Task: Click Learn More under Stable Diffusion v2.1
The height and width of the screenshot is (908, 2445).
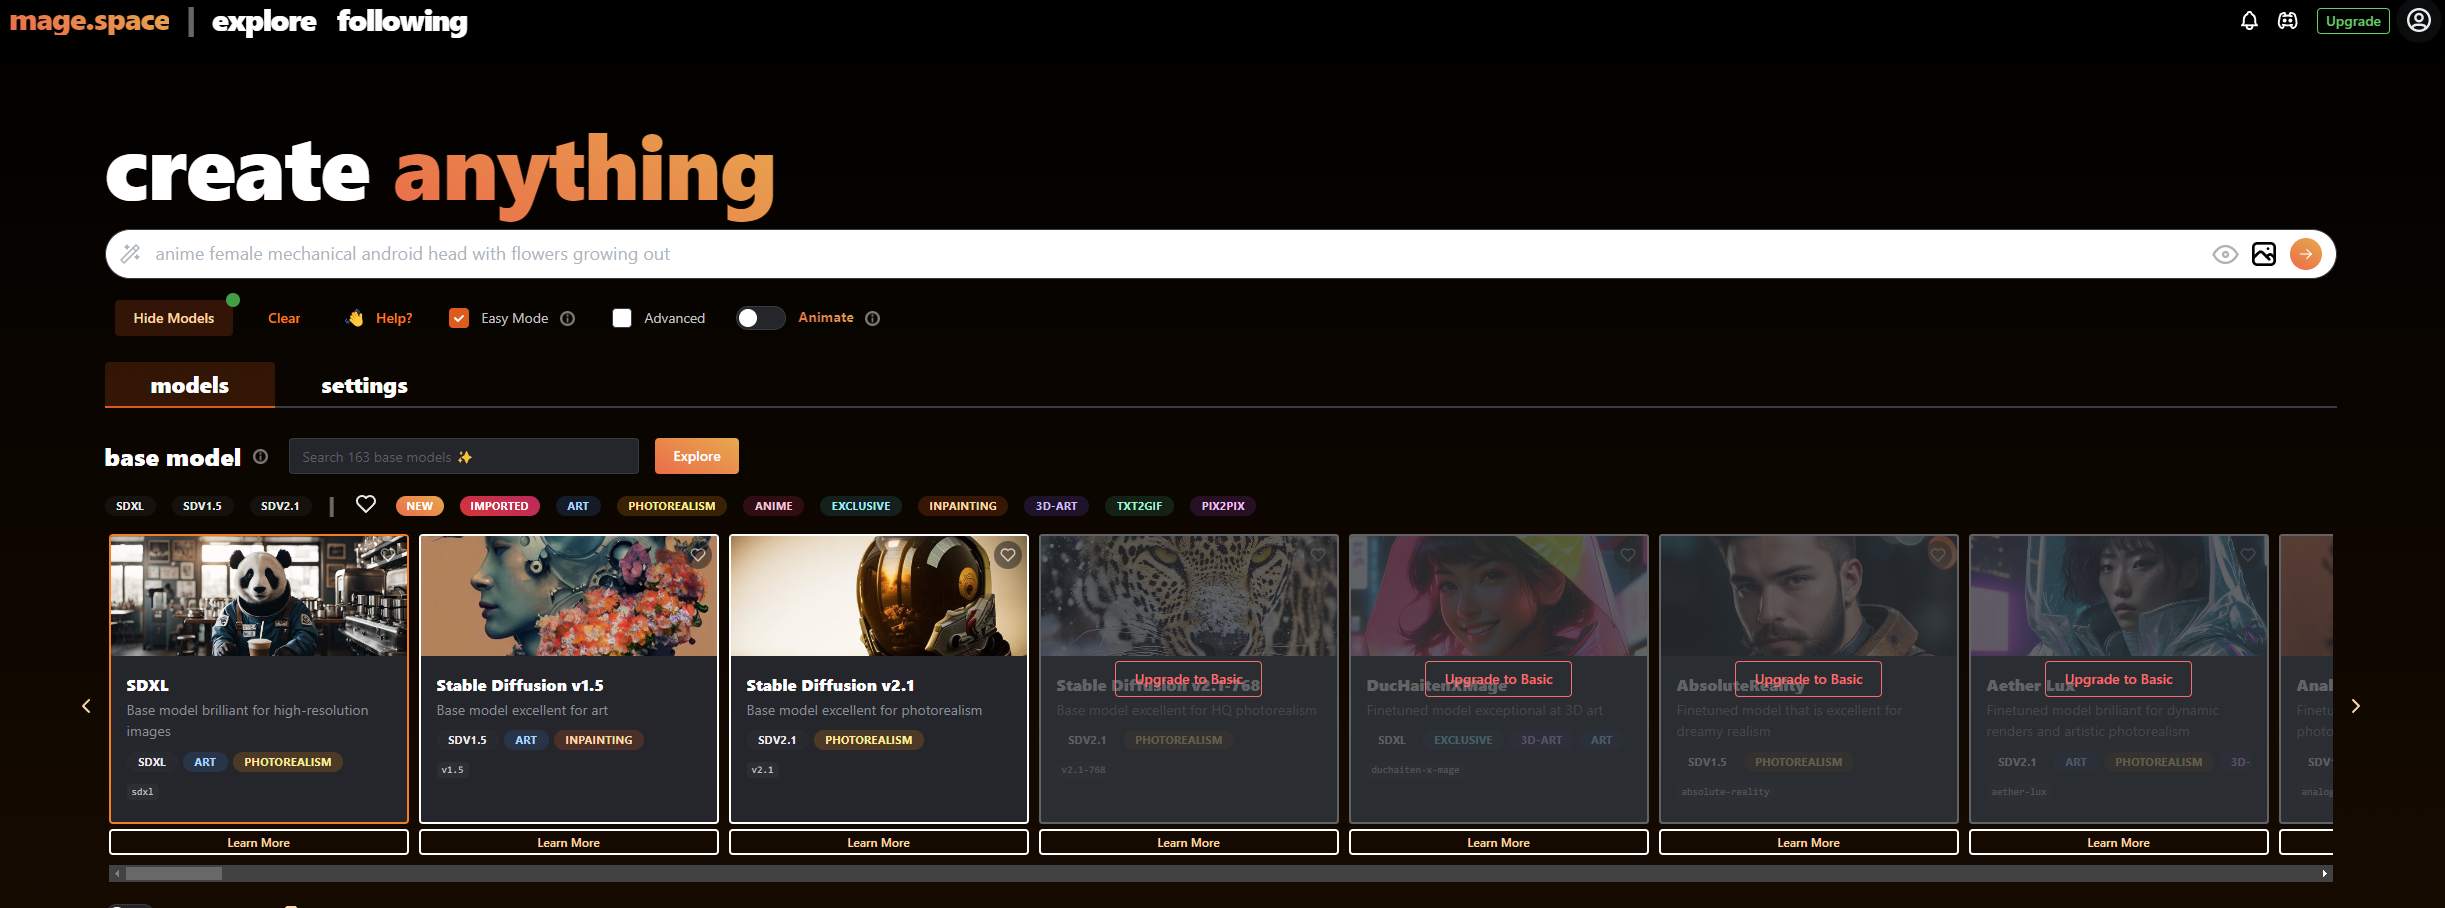Action: point(879,843)
